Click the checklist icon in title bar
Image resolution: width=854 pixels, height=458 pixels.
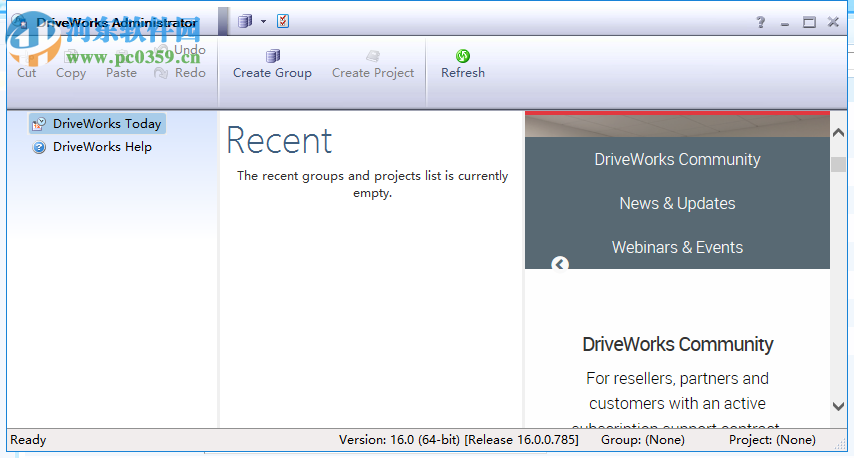click(283, 21)
